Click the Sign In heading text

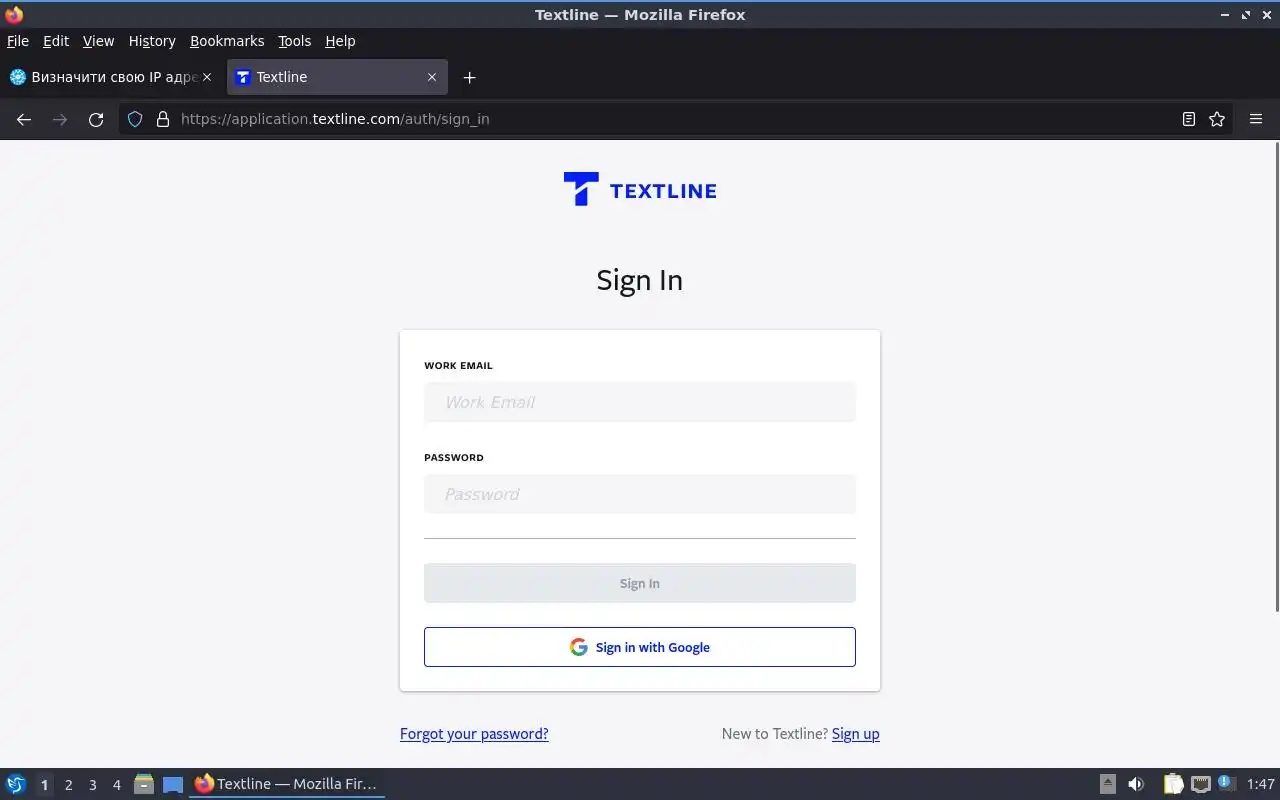(640, 280)
